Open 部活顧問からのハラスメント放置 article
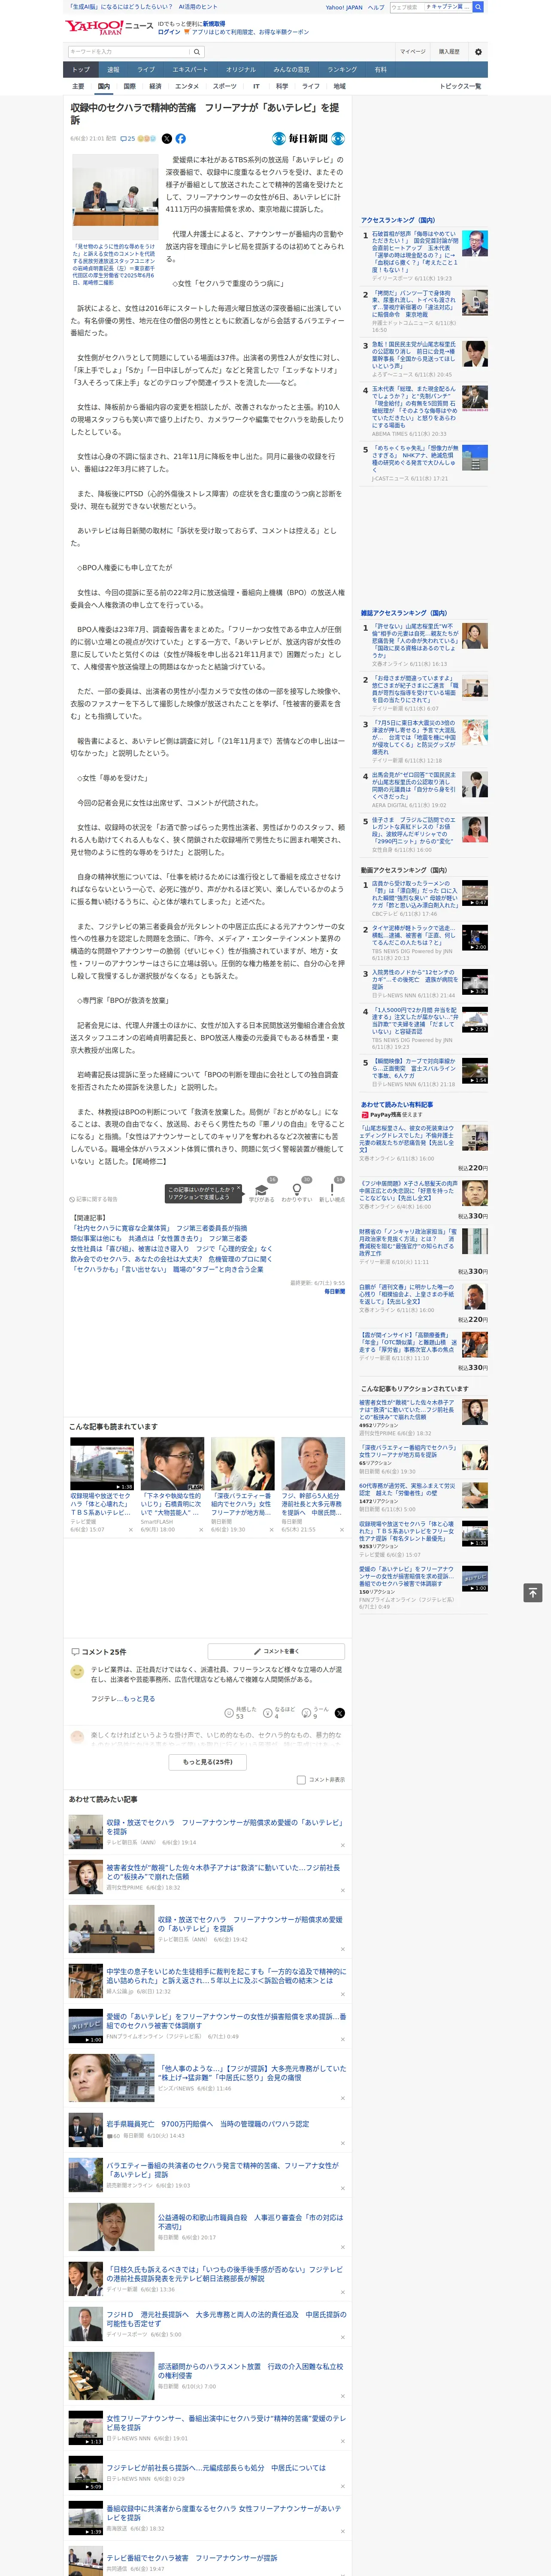This screenshot has width=551, height=2576. 207,2377
